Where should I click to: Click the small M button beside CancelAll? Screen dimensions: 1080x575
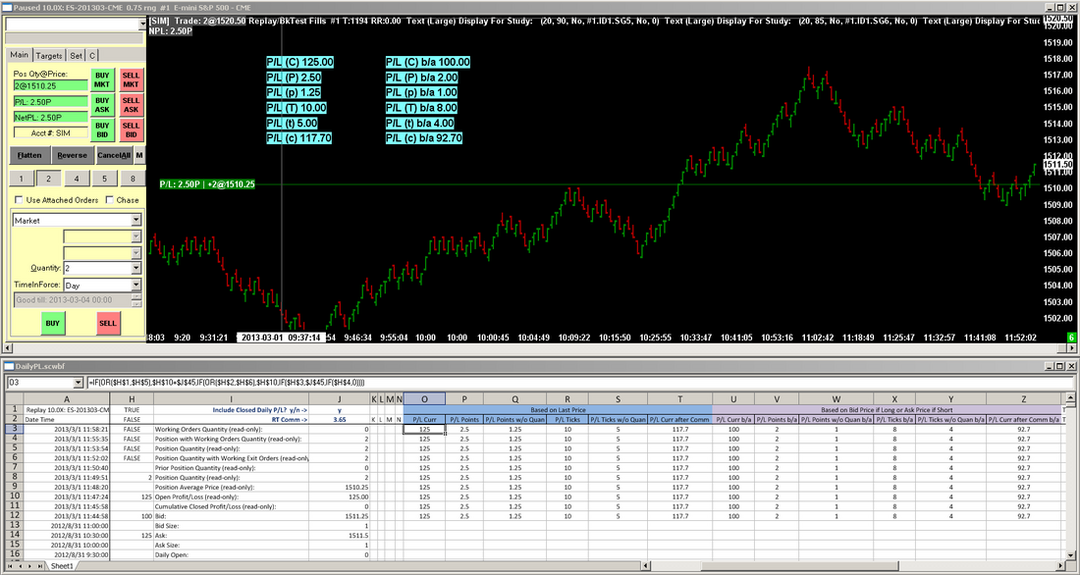pos(139,156)
